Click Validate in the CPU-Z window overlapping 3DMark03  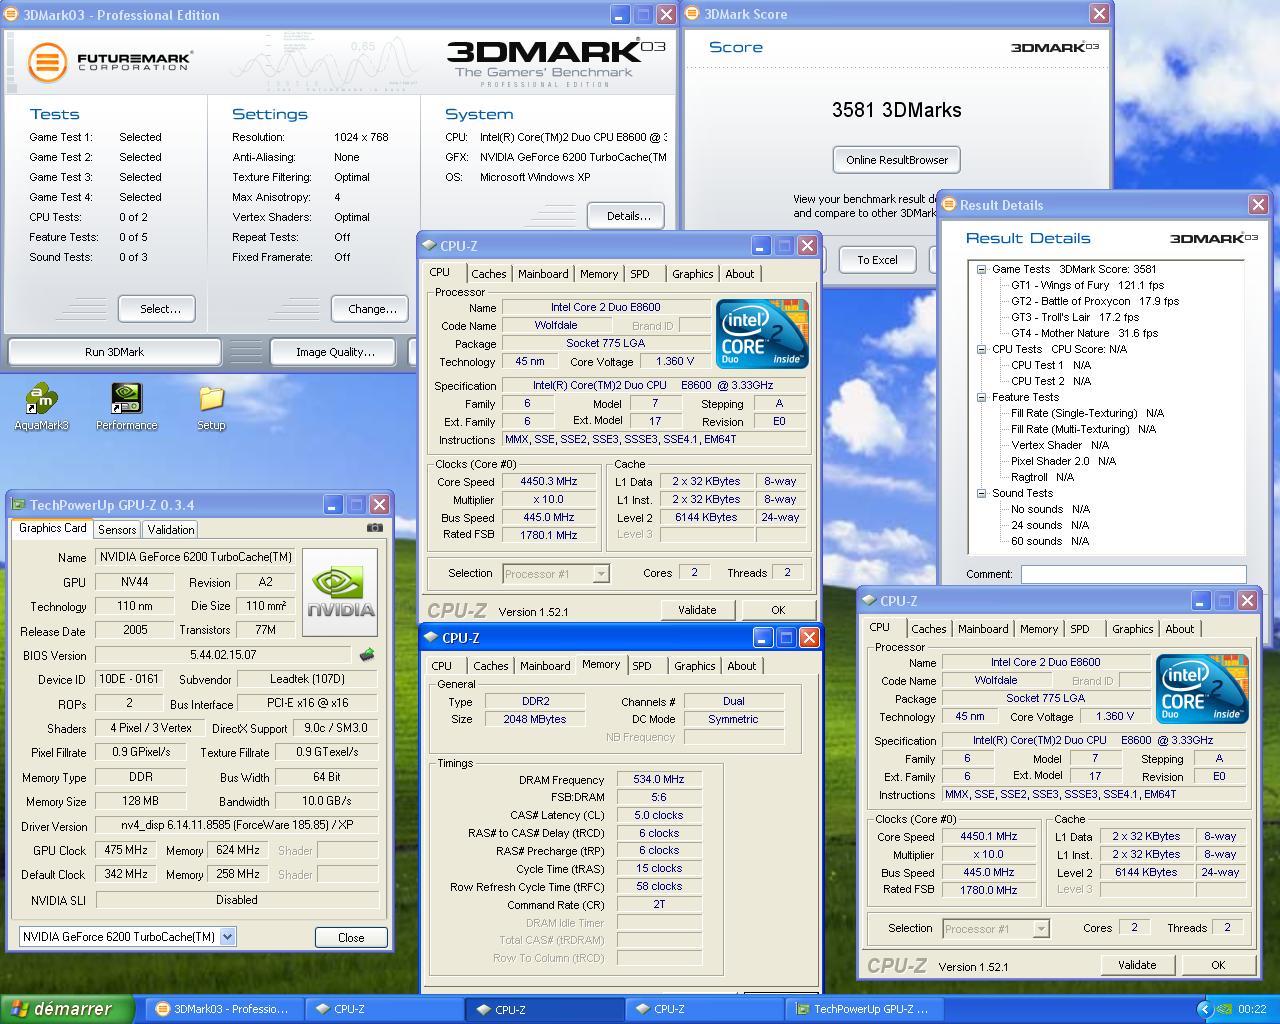point(697,610)
